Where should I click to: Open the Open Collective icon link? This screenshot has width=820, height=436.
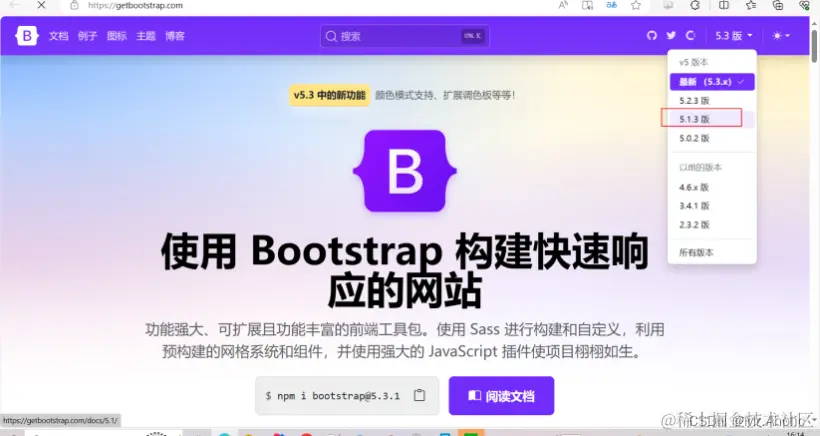(x=691, y=36)
